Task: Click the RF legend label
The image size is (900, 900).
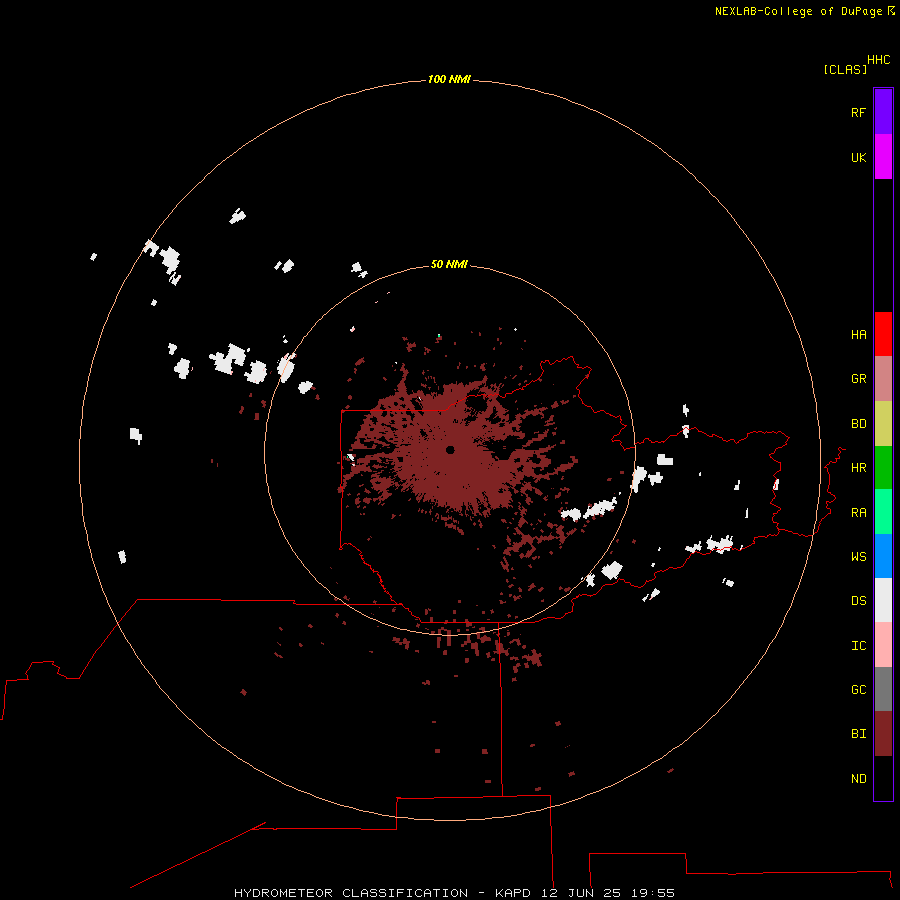Action: click(858, 112)
